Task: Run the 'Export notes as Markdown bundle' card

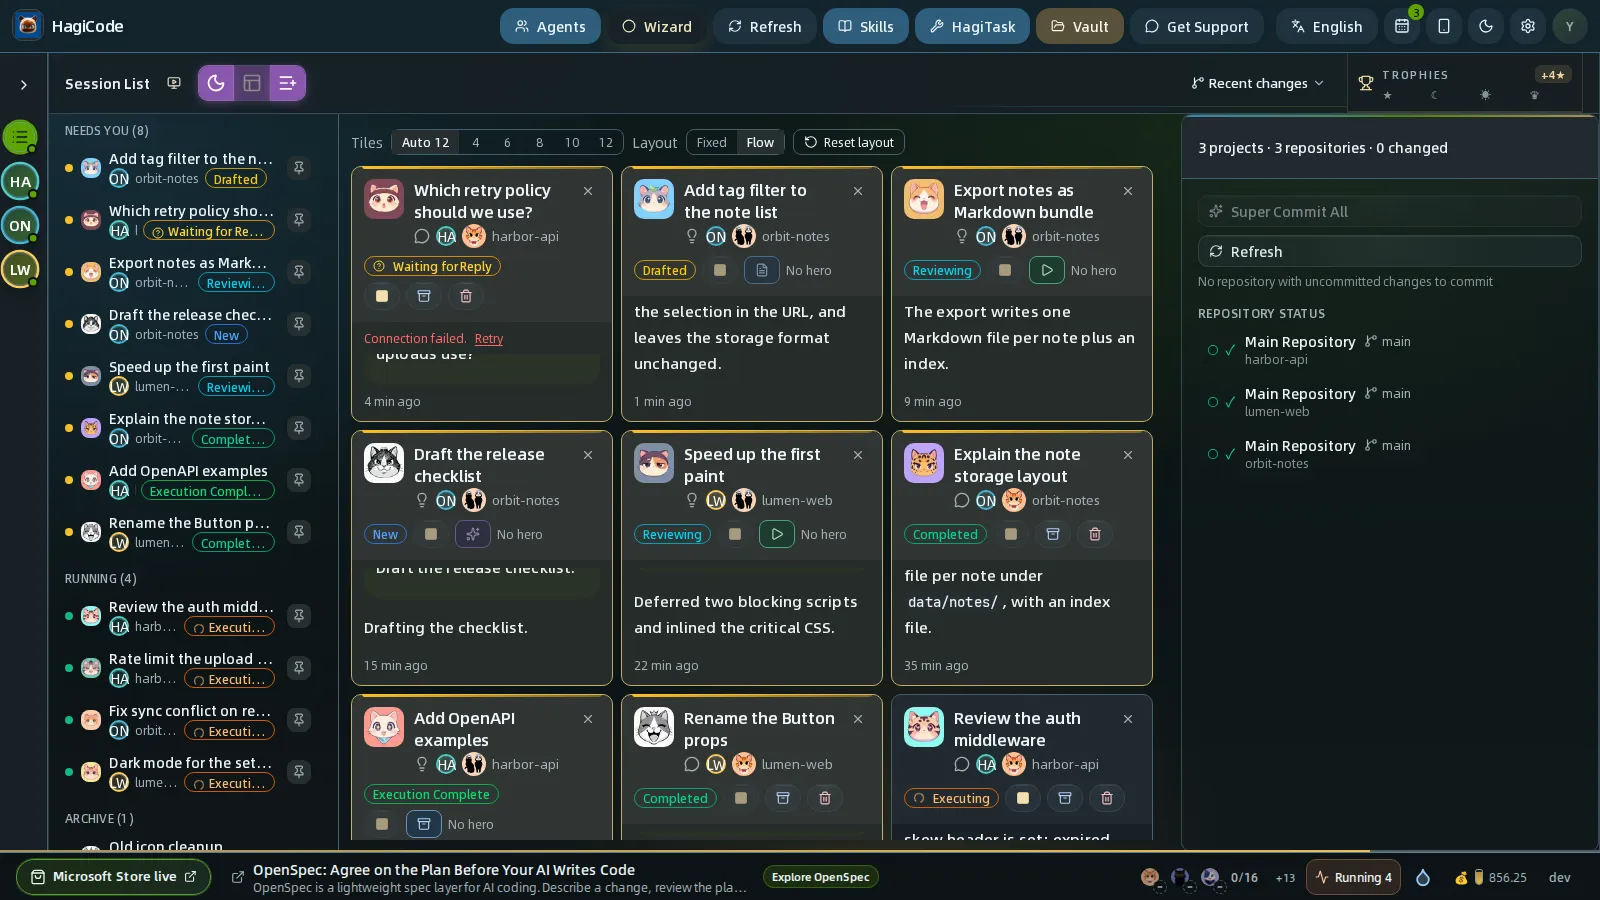Action: pyautogui.click(x=1046, y=270)
